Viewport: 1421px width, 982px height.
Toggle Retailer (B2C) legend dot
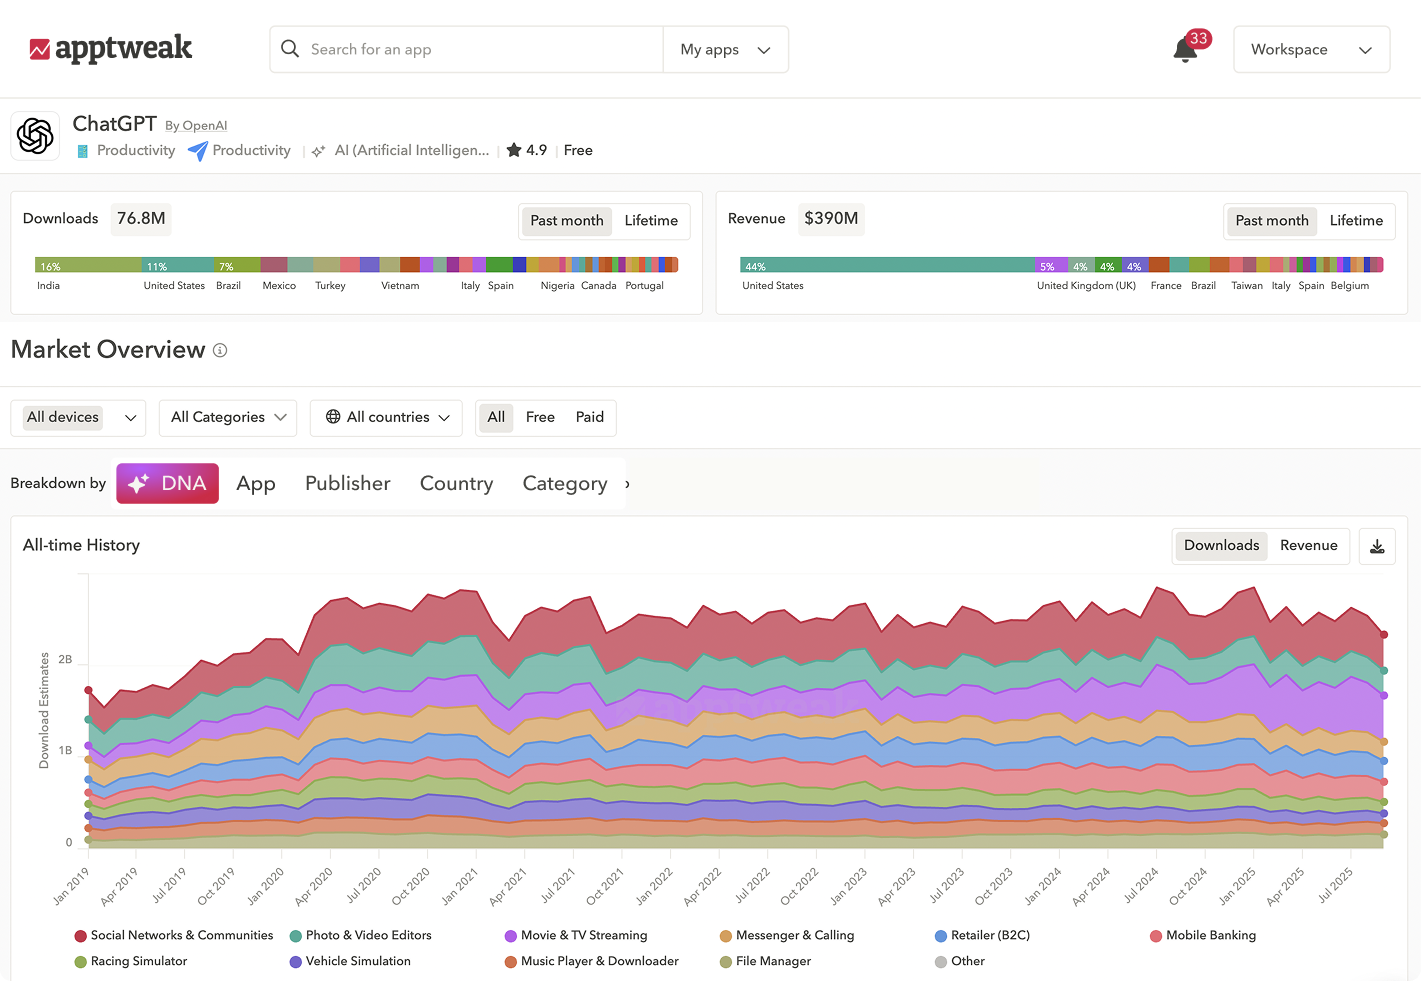(x=941, y=936)
